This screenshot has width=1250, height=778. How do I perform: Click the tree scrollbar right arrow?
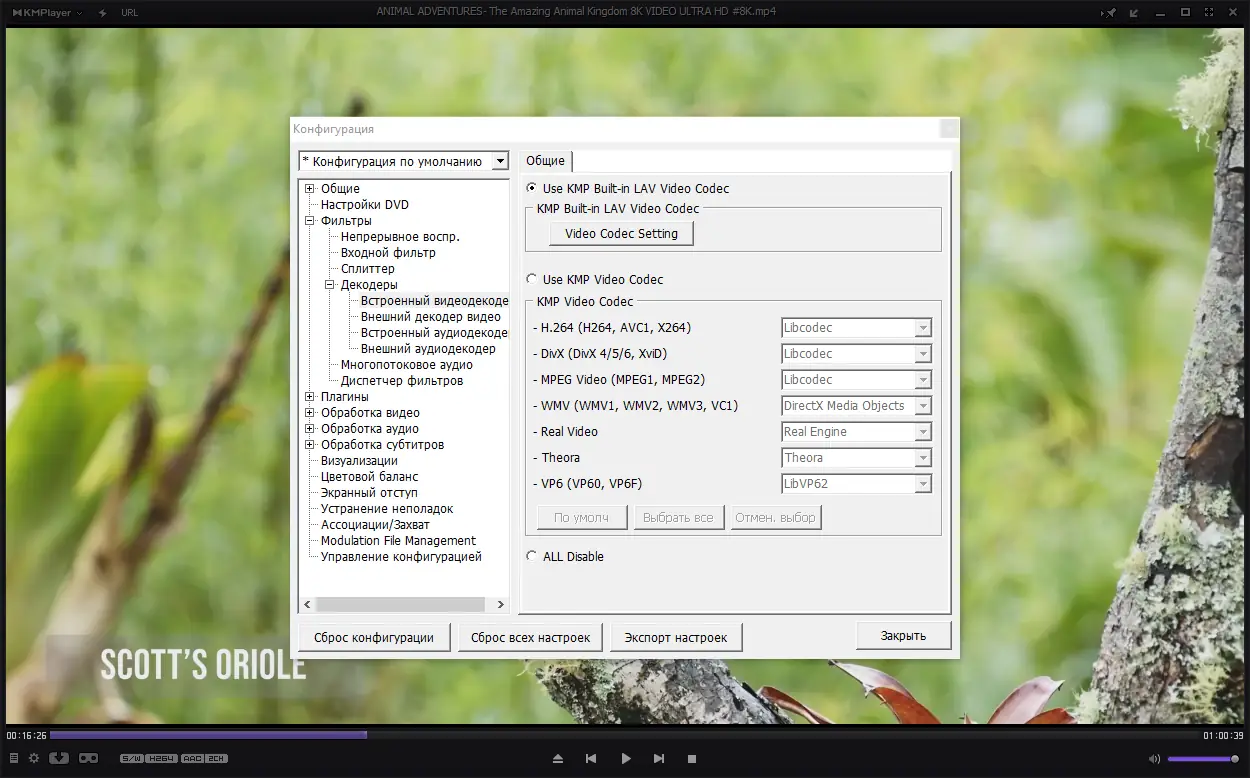point(501,605)
